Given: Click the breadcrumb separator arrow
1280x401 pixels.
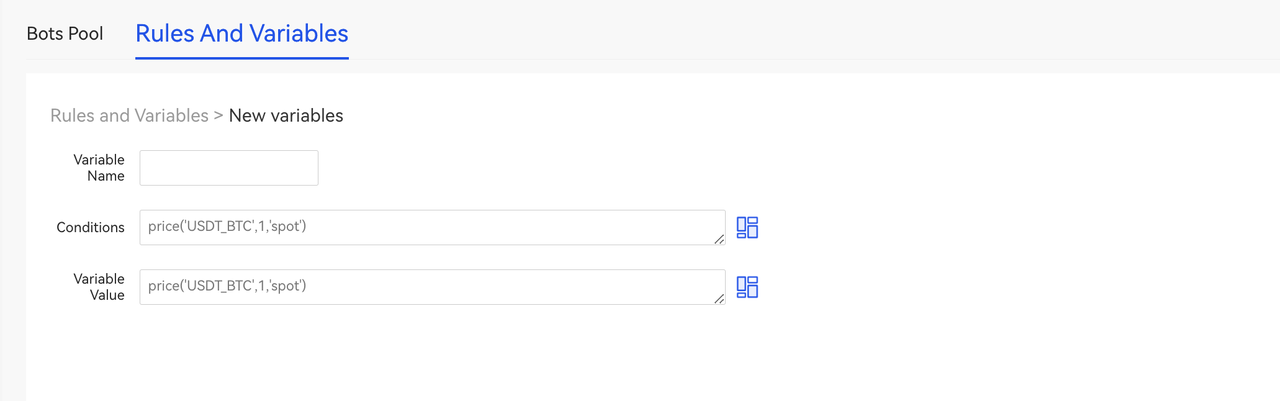Looking at the screenshot, I should click(x=218, y=116).
